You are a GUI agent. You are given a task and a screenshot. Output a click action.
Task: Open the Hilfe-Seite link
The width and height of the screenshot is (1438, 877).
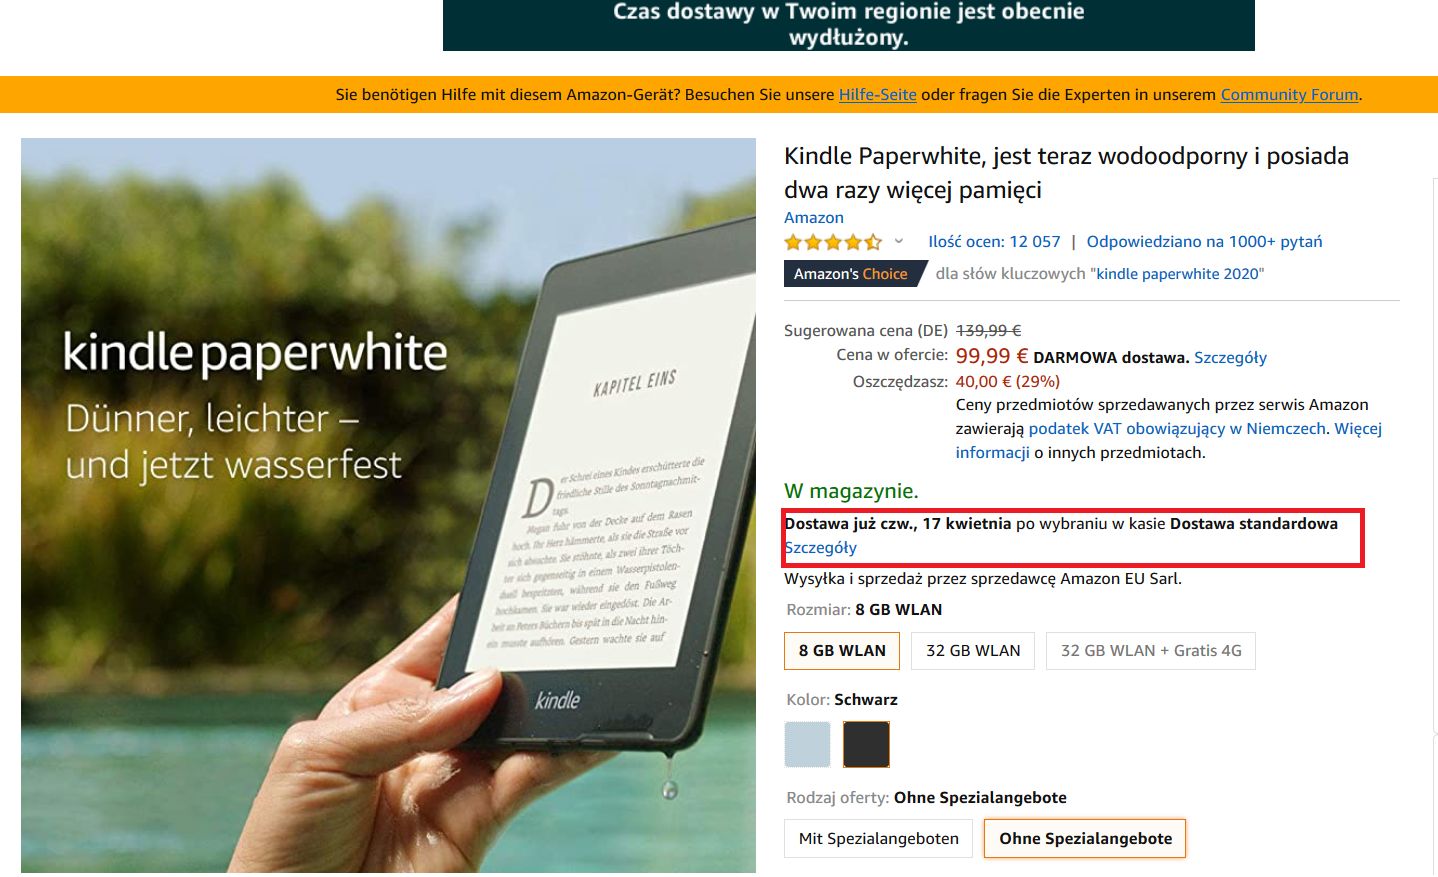tap(877, 95)
